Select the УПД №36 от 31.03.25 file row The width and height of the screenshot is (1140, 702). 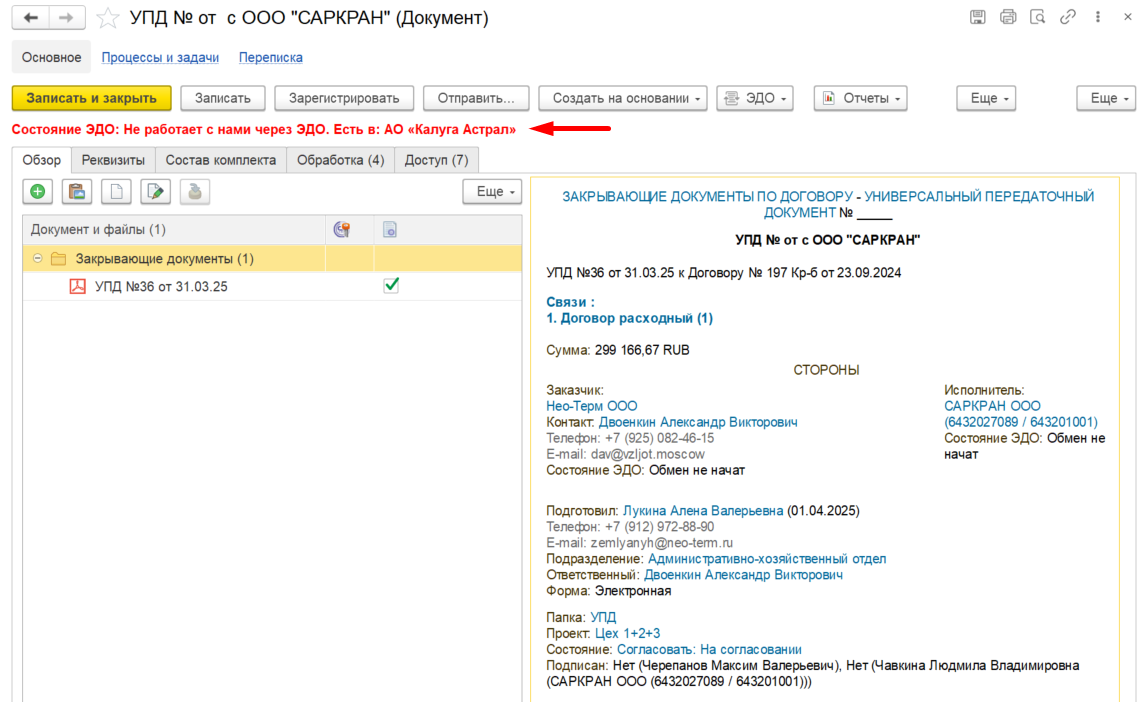tap(272, 286)
